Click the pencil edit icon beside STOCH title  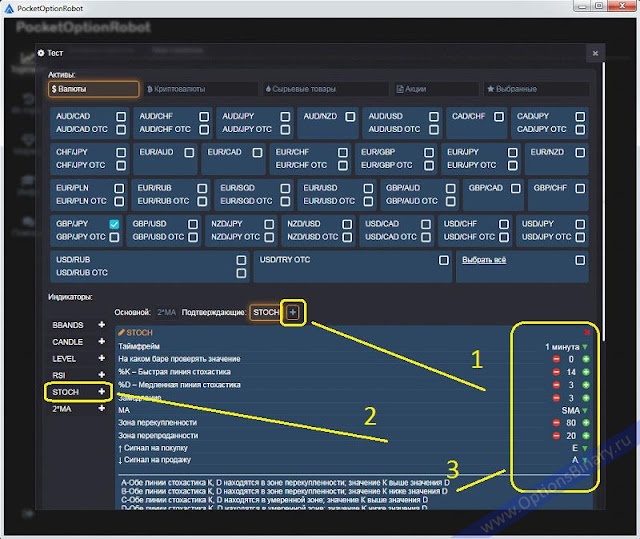(121, 333)
